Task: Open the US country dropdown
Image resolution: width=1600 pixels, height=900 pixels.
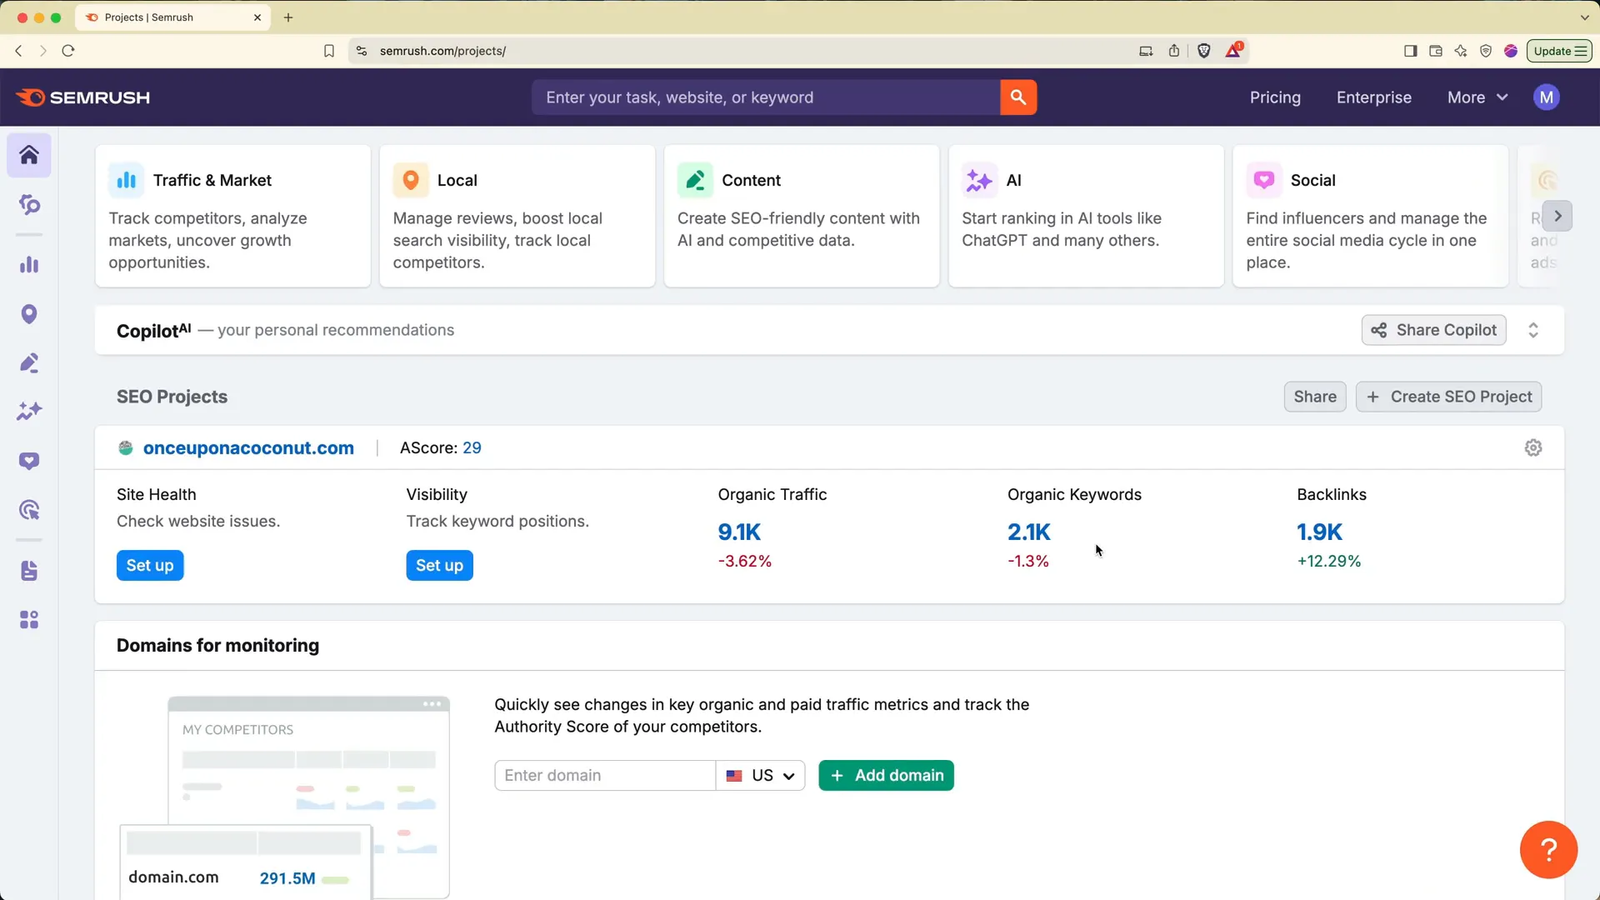Action: pyautogui.click(x=761, y=775)
